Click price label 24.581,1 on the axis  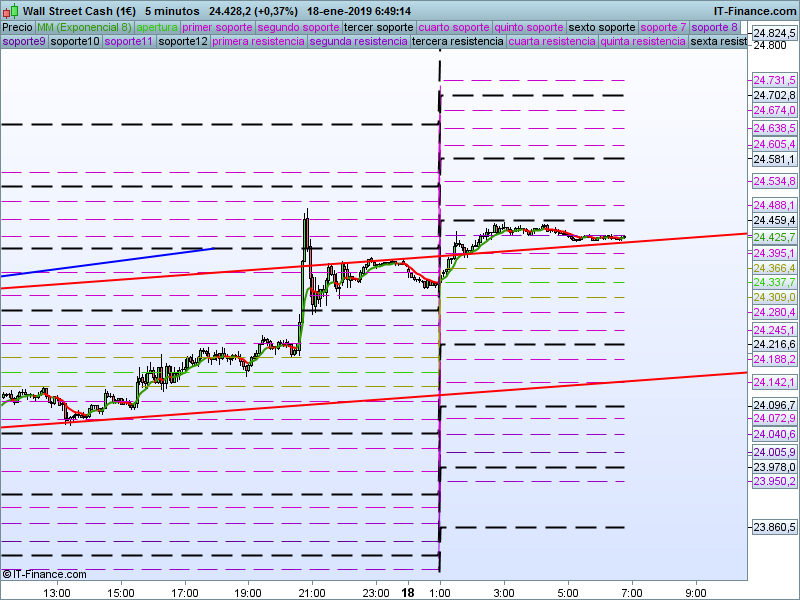[774, 159]
